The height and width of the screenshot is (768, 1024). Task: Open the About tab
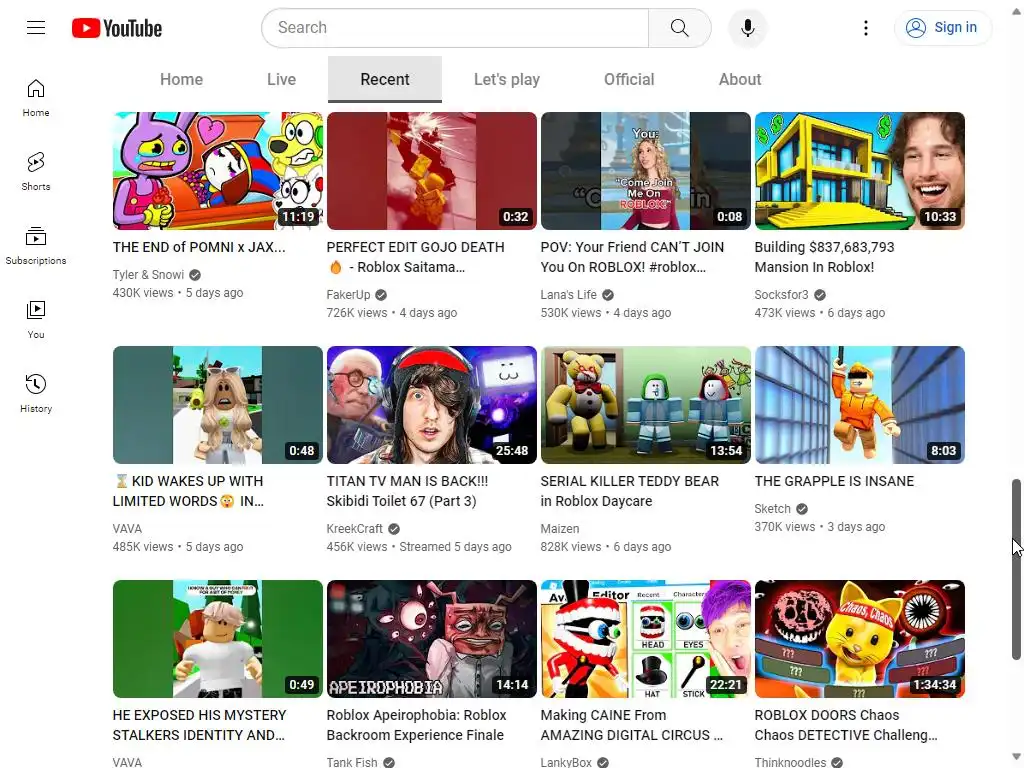point(740,79)
